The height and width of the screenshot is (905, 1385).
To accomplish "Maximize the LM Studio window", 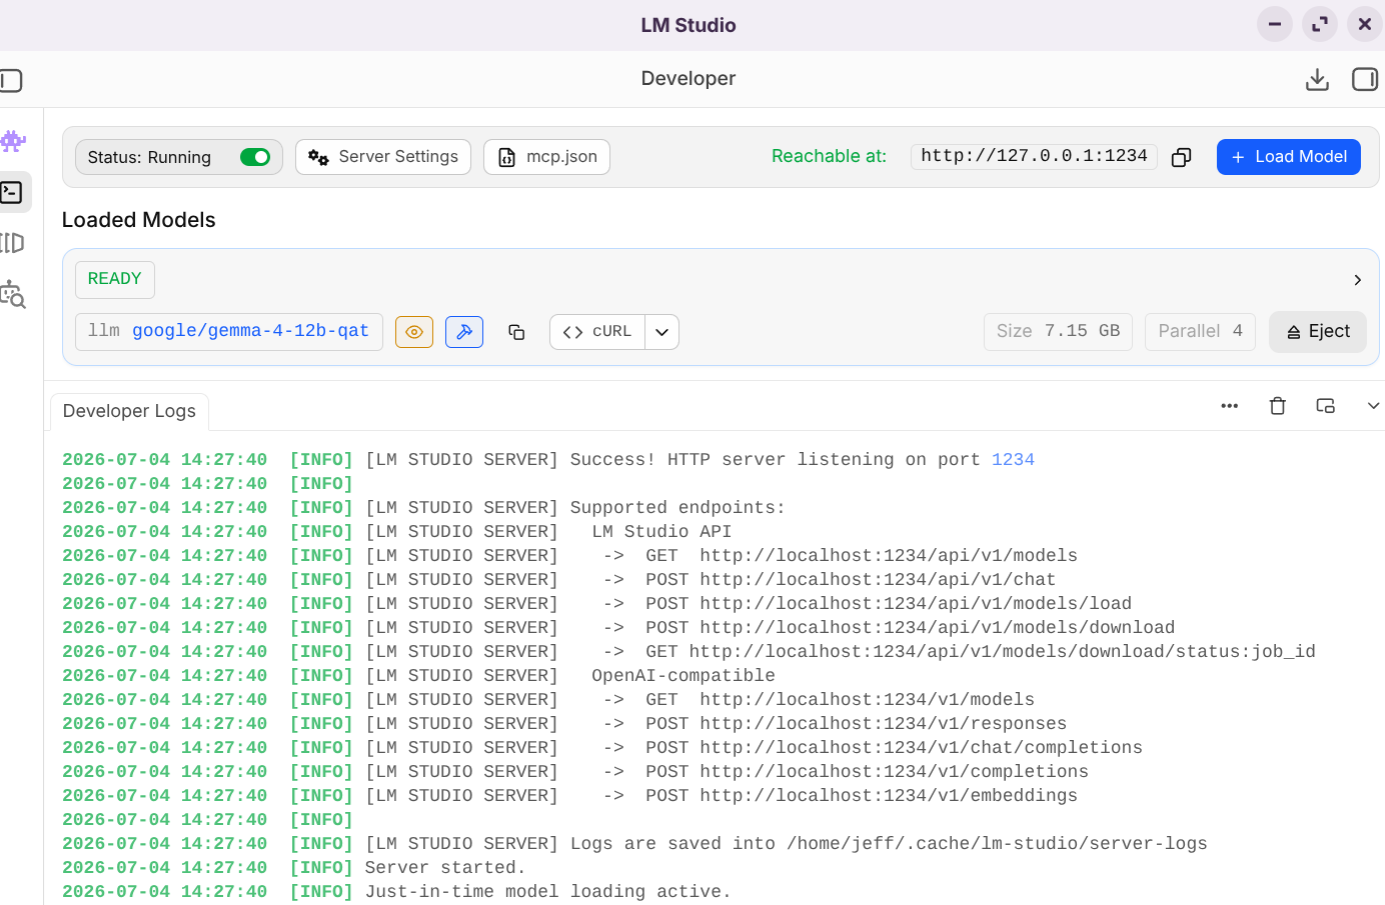I will [1320, 24].
